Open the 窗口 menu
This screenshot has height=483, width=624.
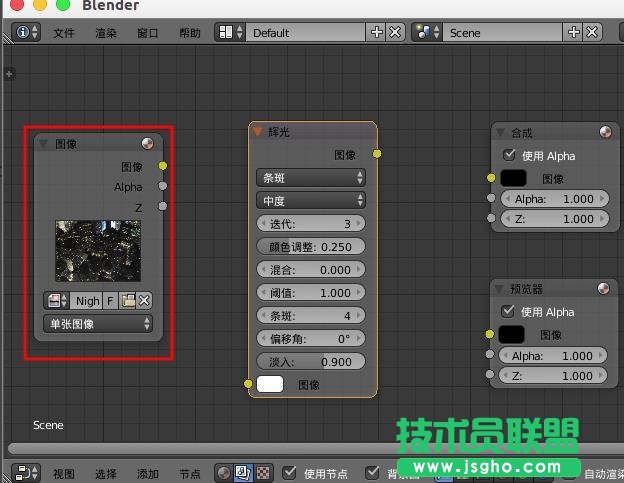[148, 33]
